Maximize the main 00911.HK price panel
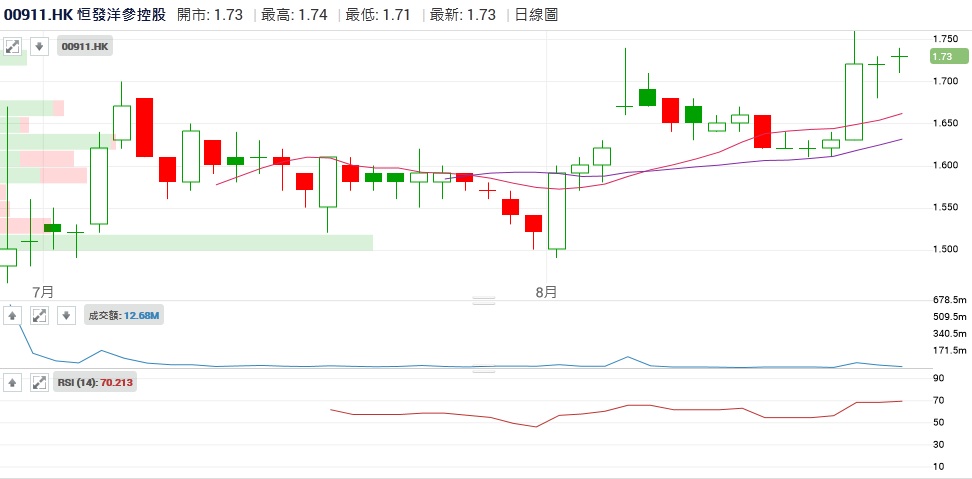This screenshot has width=972, height=479. (x=13, y=46)
